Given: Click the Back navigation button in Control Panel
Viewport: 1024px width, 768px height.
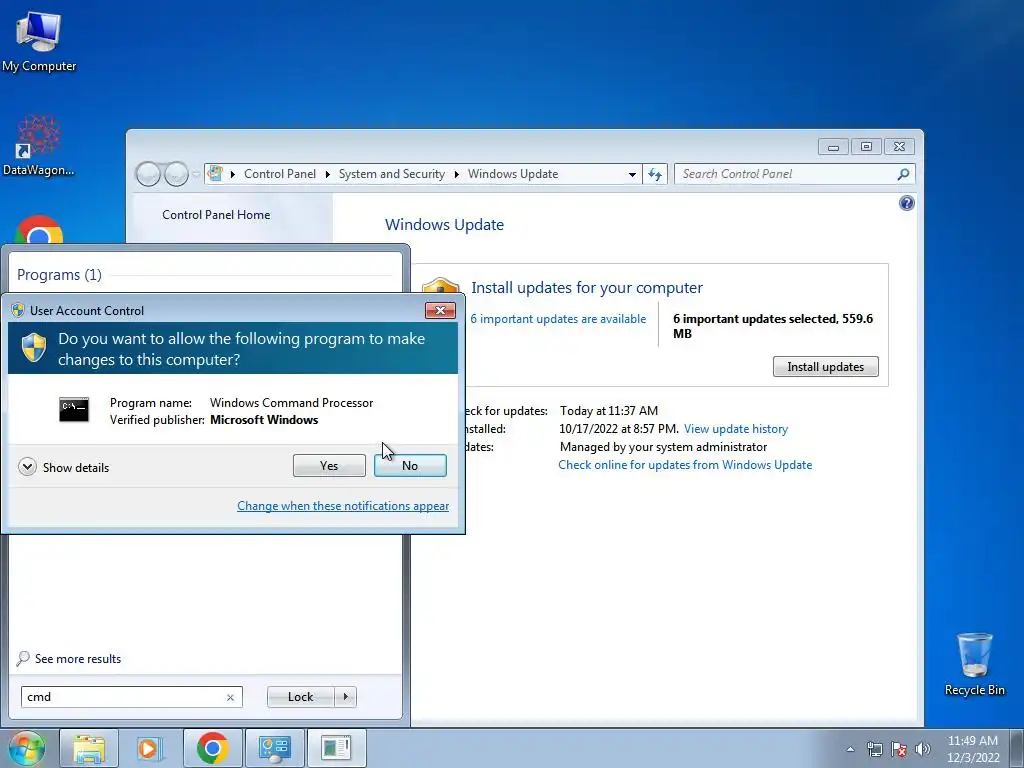Looking at the screenshot, I should point(148,174).
